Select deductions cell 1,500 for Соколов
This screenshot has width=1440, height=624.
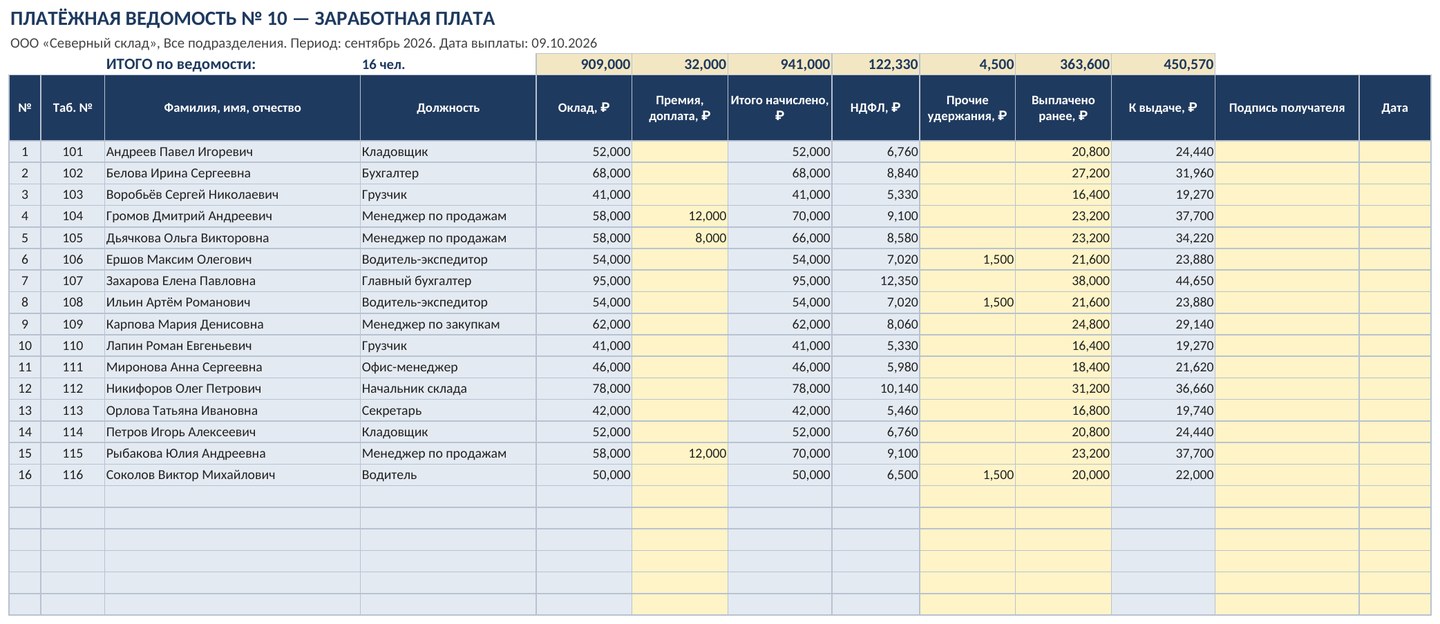coord(968,475)
